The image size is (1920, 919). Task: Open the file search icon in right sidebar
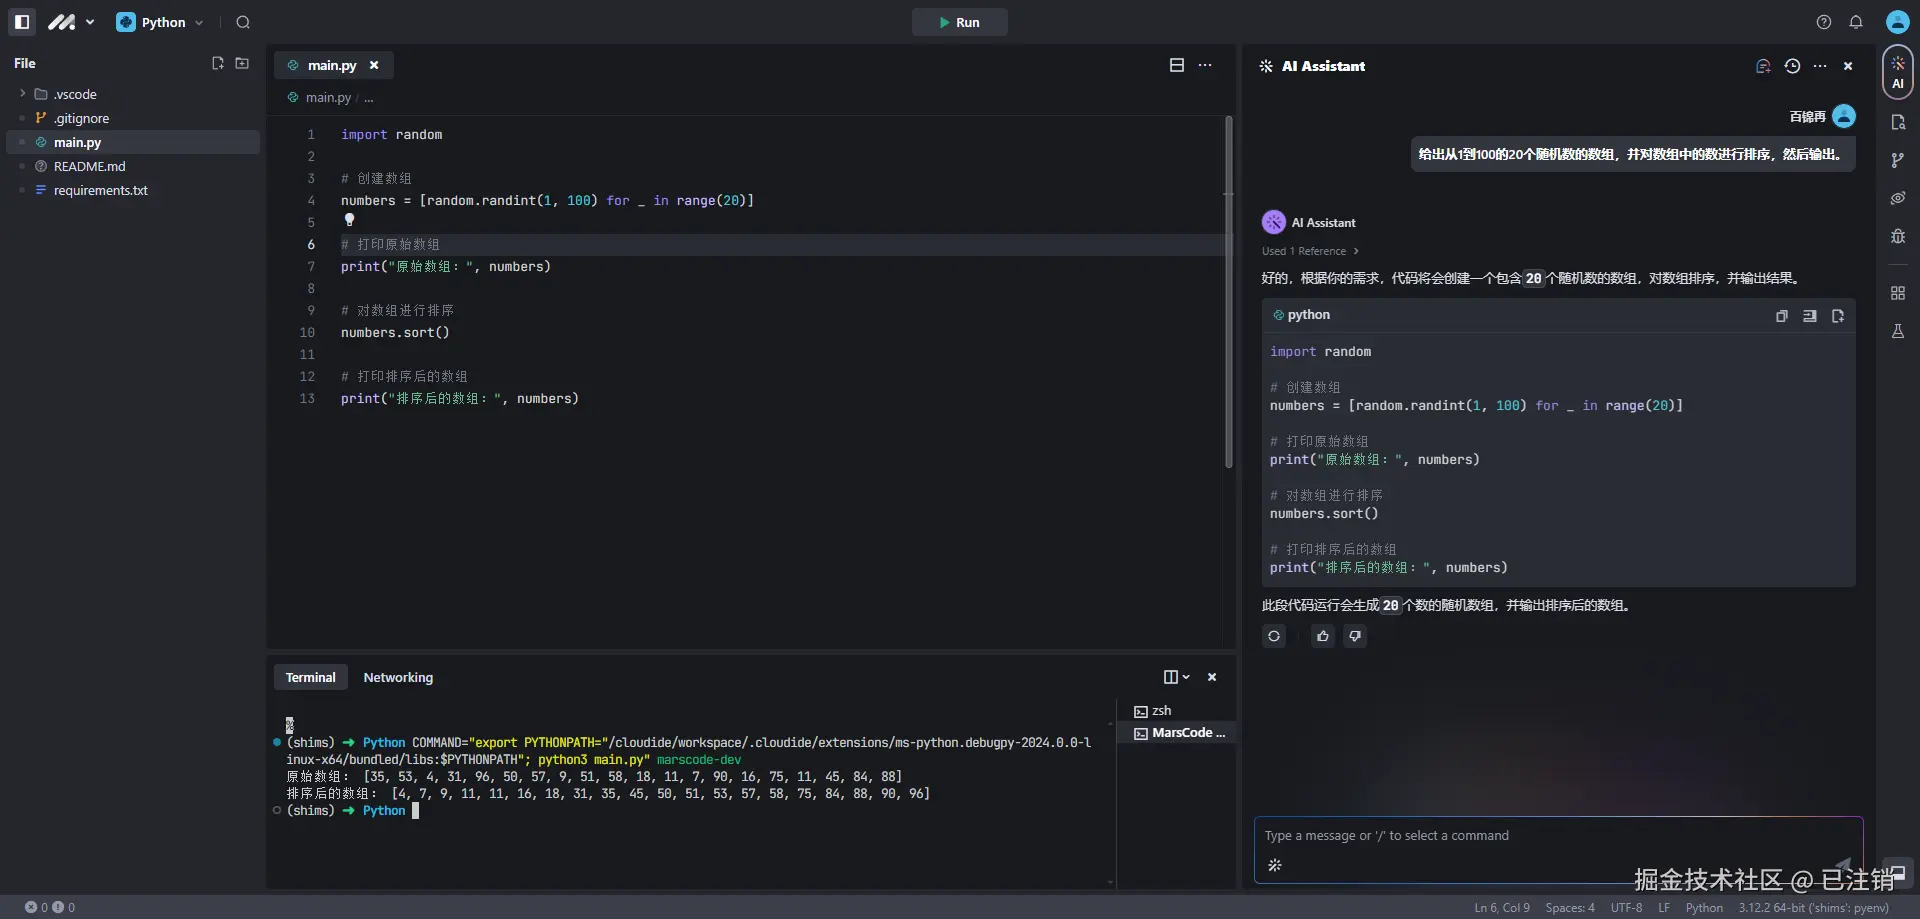click(1898, 122)
